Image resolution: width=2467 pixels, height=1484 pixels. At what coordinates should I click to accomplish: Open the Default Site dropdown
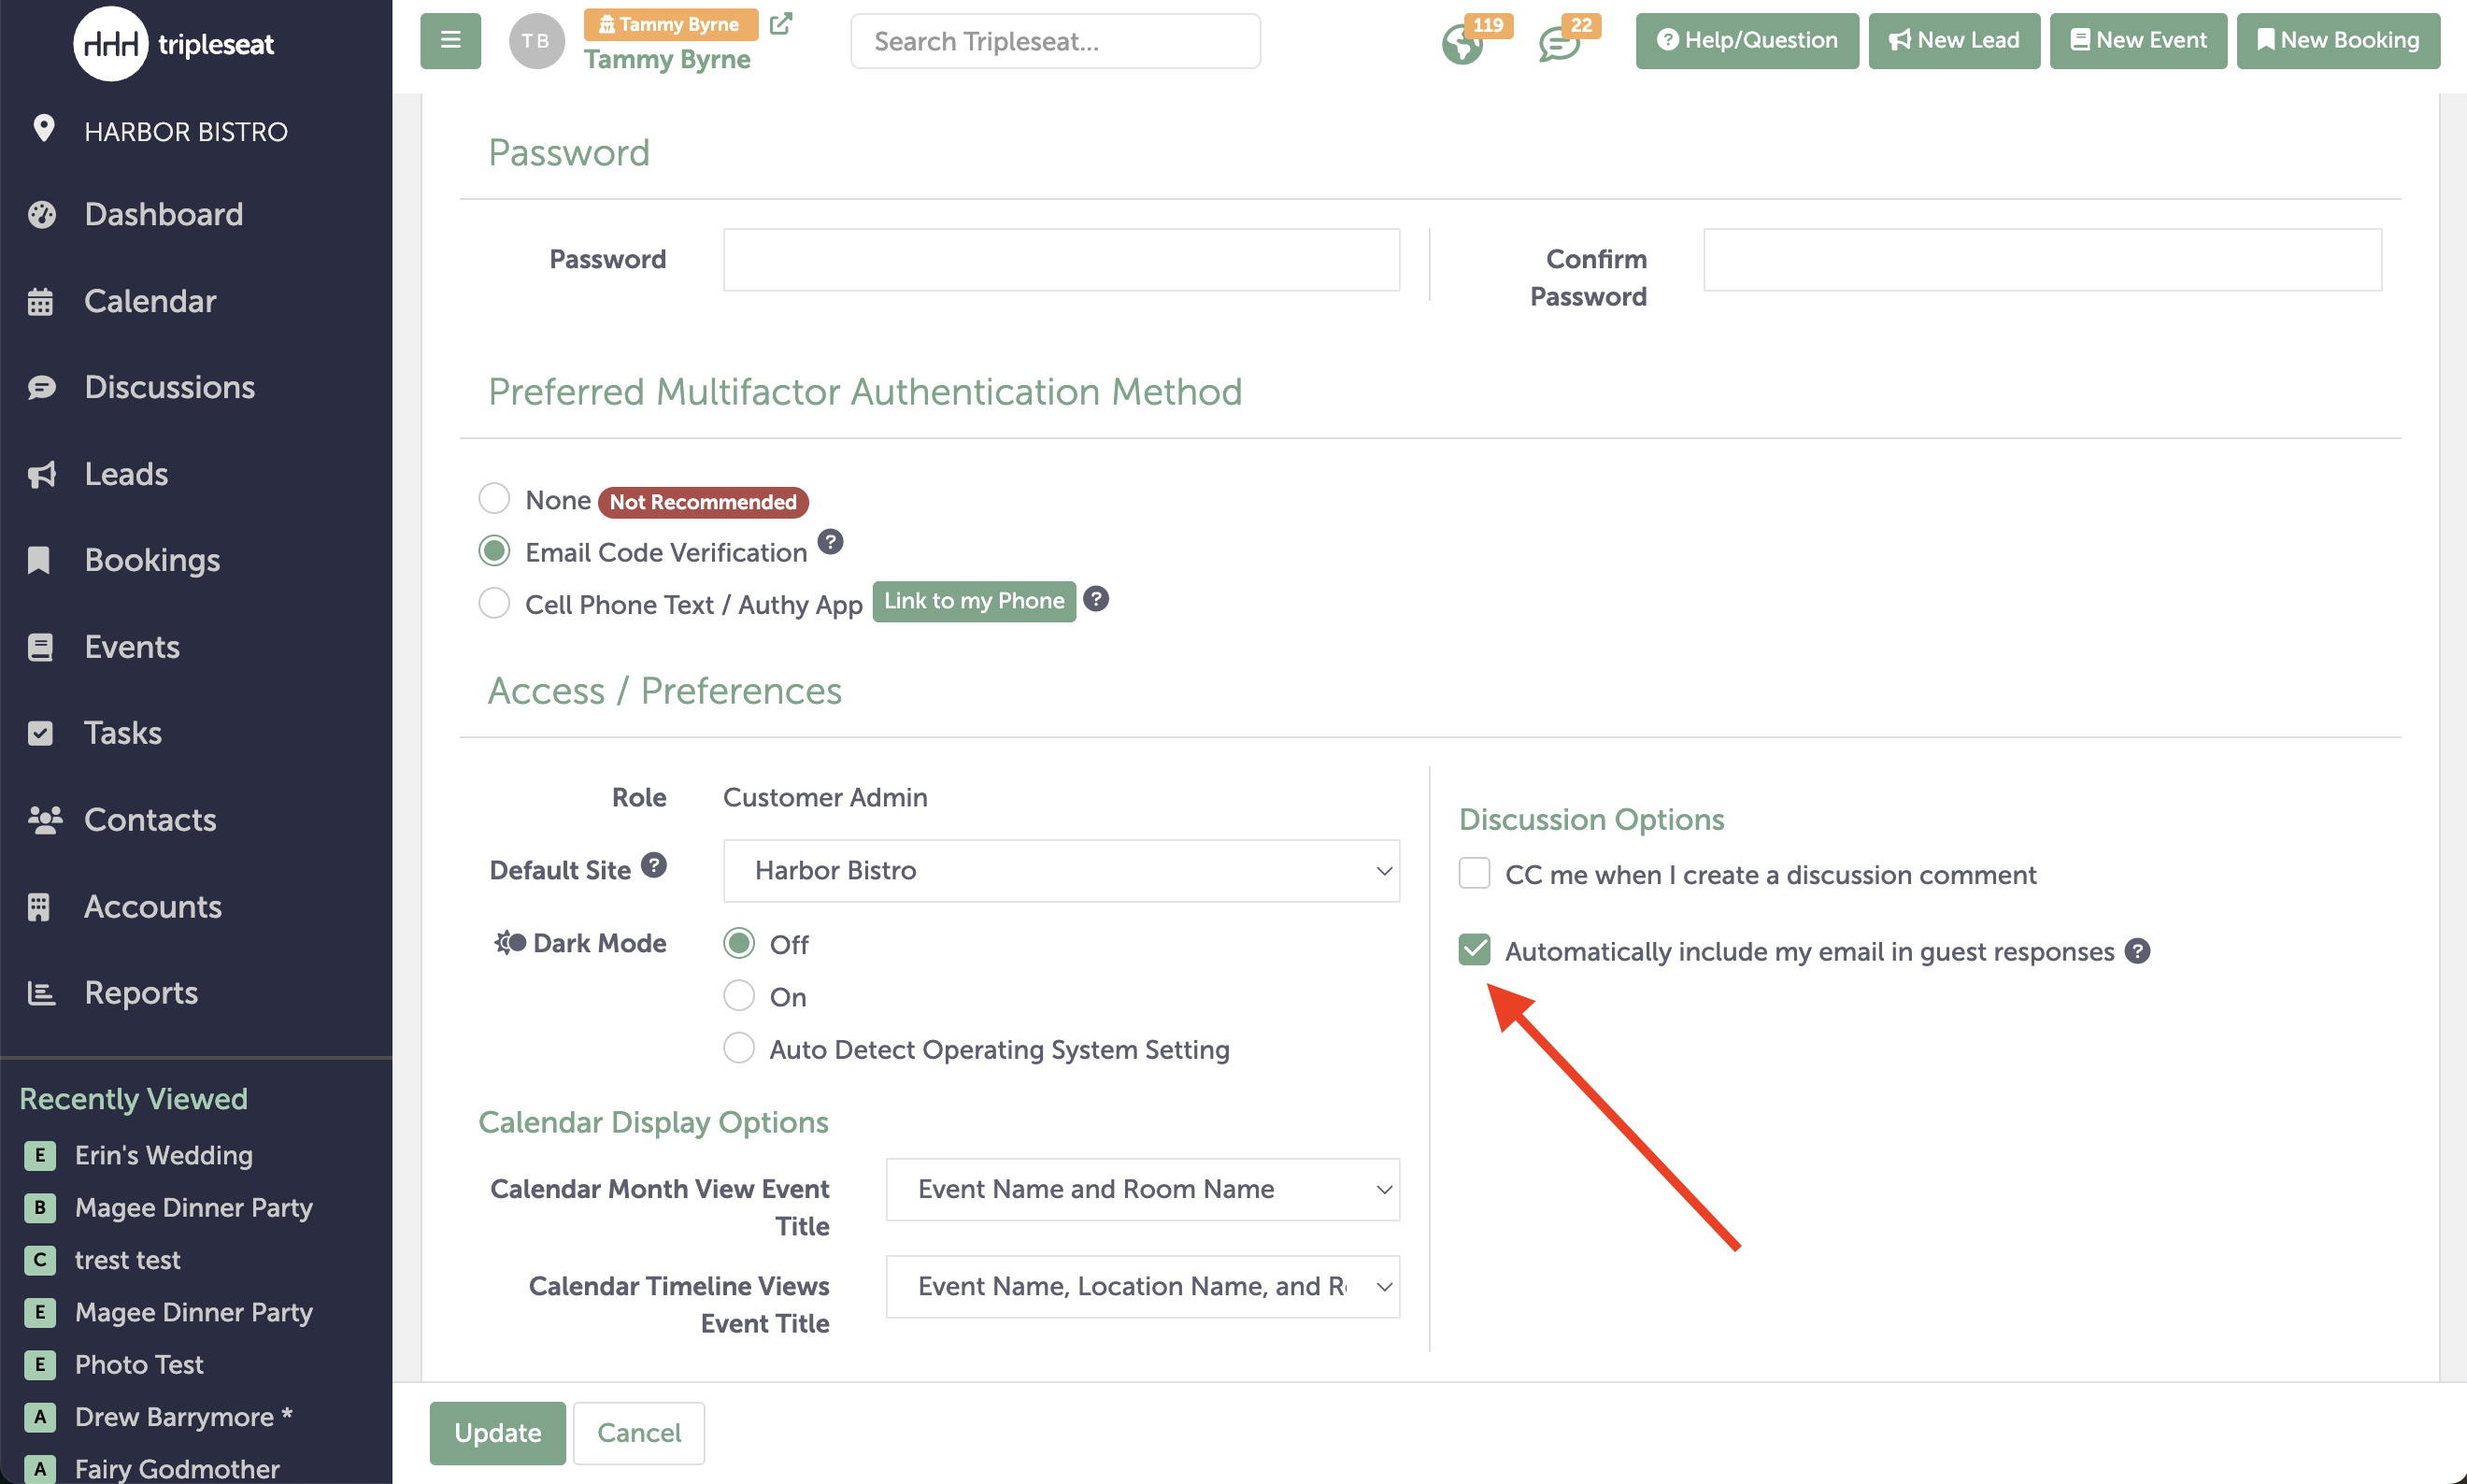pos(1061,870)
